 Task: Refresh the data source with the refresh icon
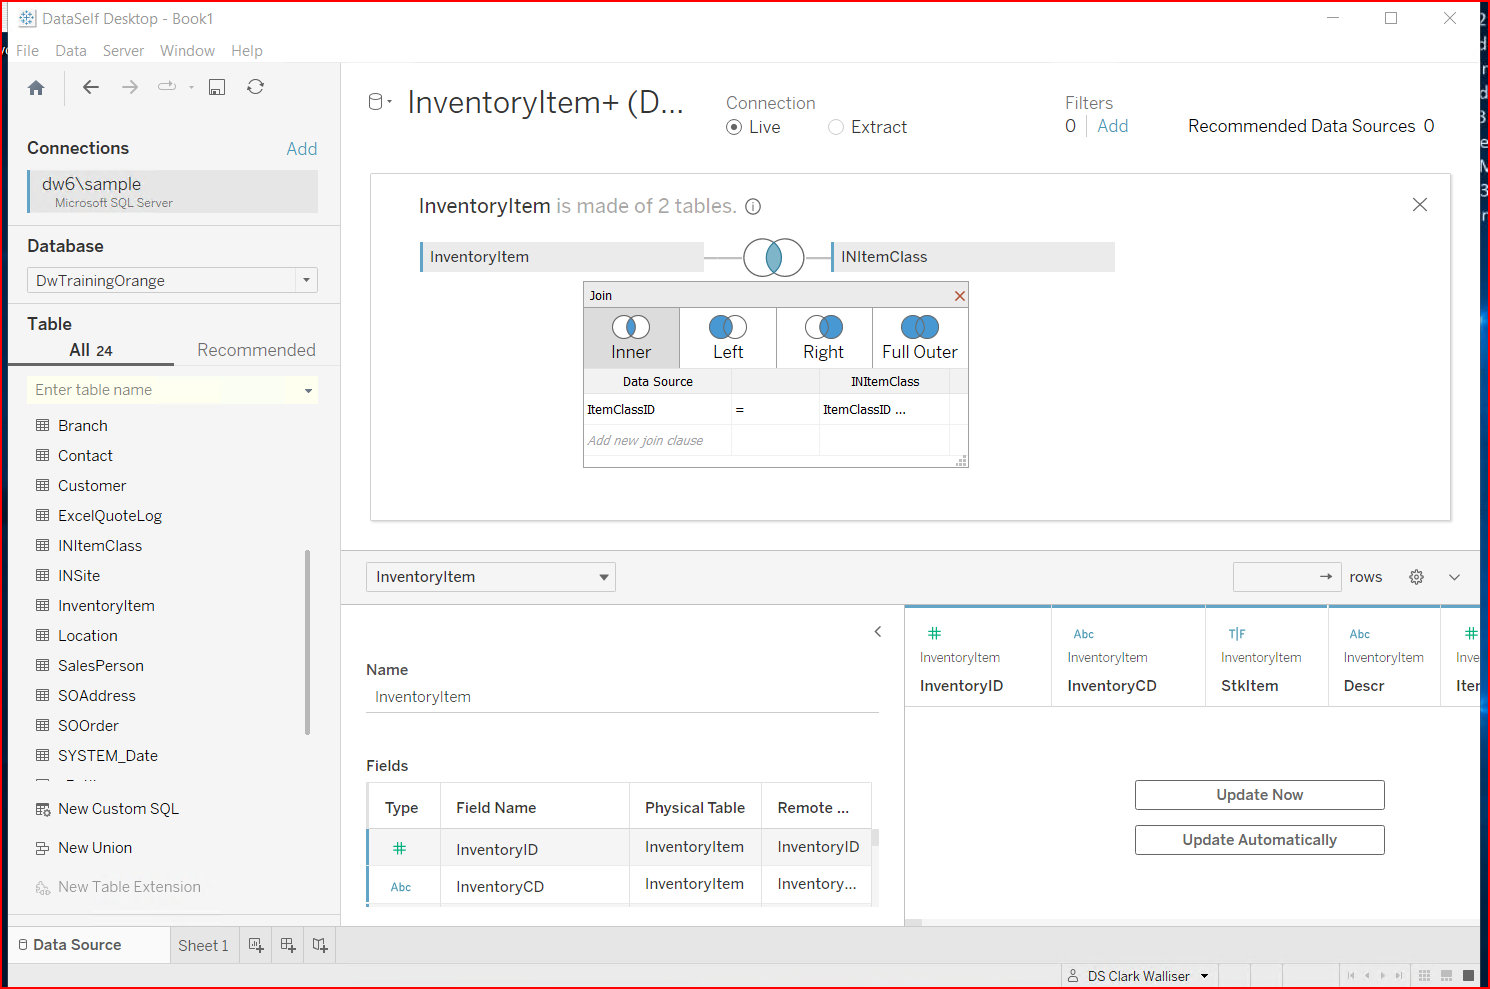tap(256, 87)
